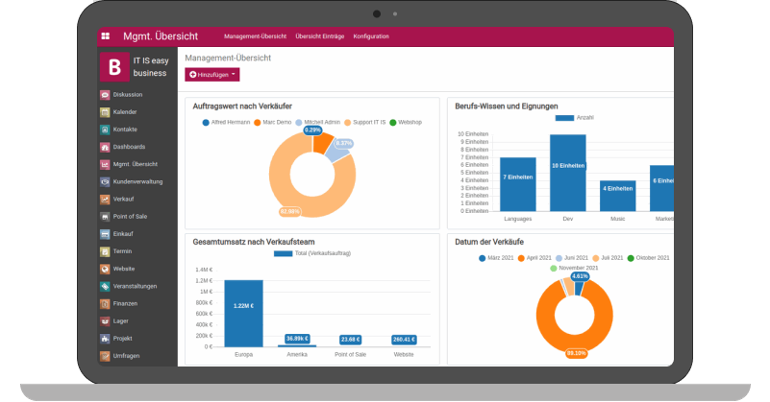The image size is (770, 402).
Task: Open the Konfiguration menu
Action: (371, 37)
